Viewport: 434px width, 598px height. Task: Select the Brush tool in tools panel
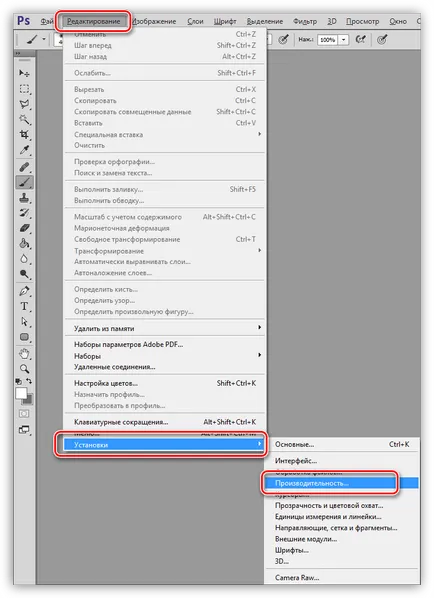coord(24,182)
